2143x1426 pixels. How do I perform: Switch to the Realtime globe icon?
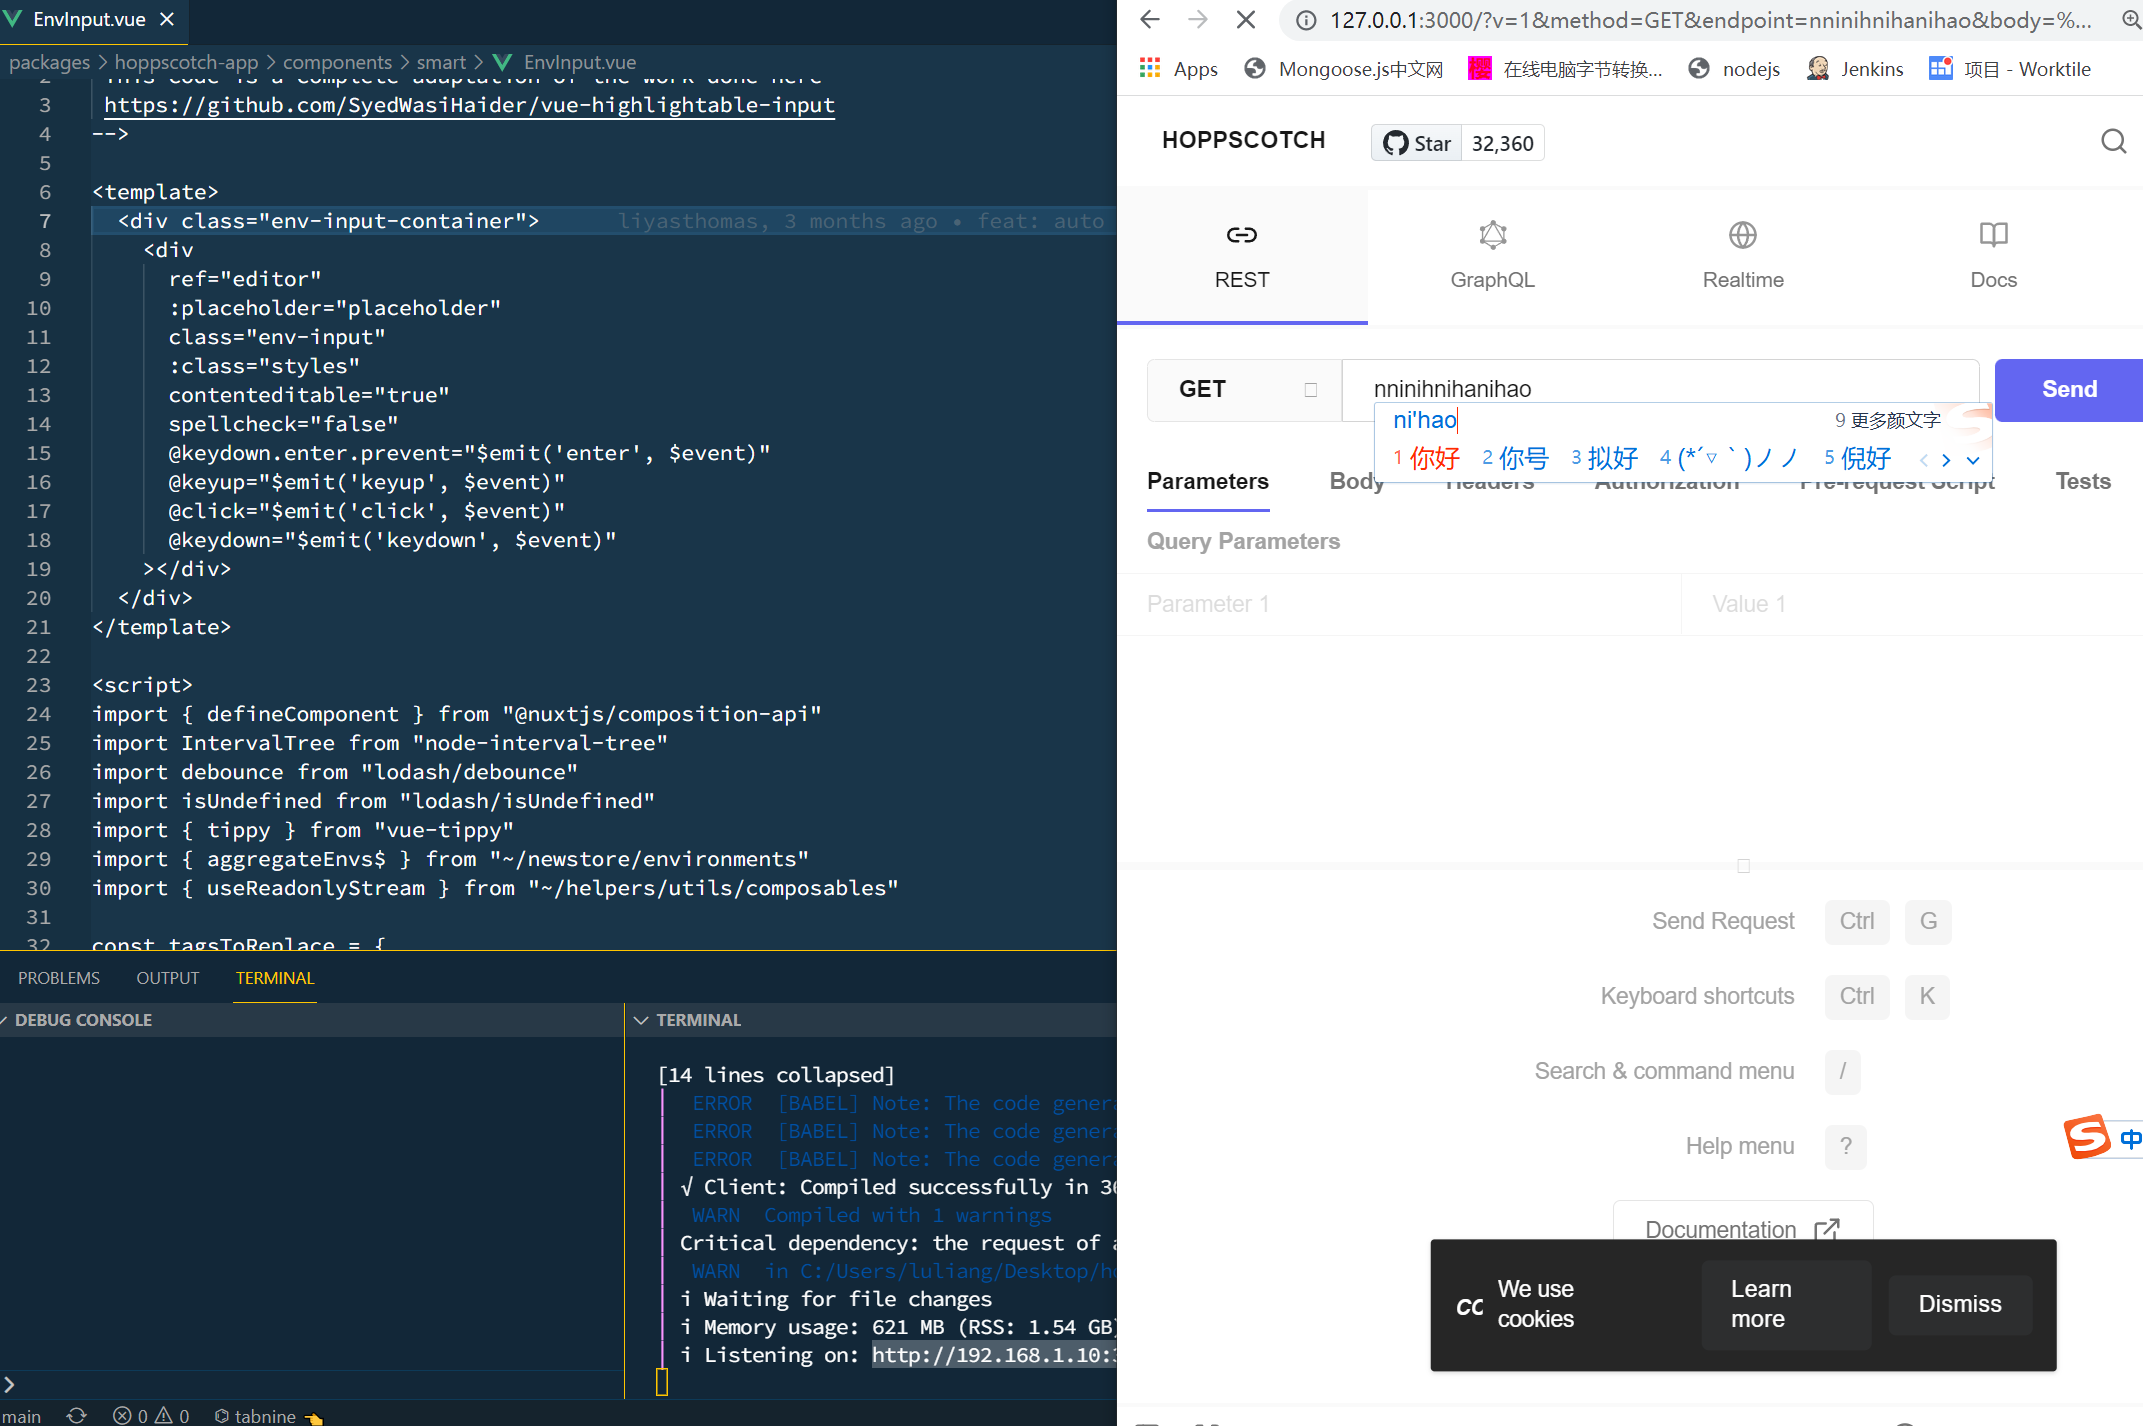point(1742,236)
